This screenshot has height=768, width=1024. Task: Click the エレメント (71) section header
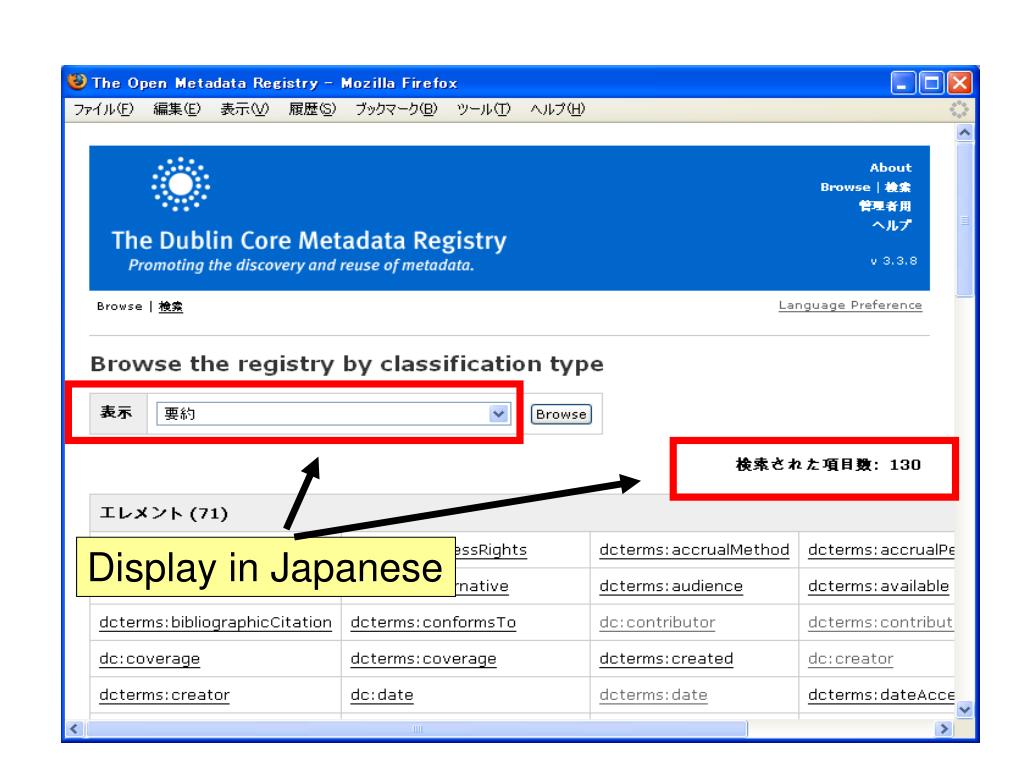coord(163,513)
